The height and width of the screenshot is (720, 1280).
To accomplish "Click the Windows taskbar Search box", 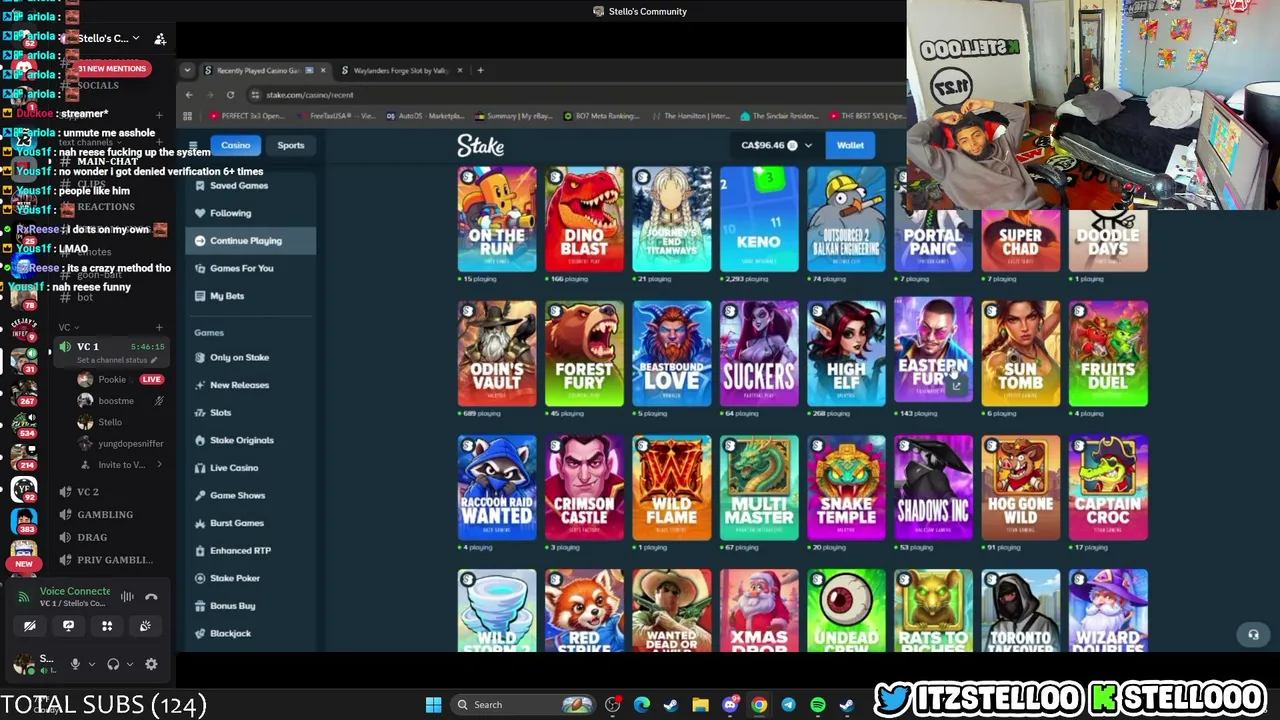I will pos(523,705).
